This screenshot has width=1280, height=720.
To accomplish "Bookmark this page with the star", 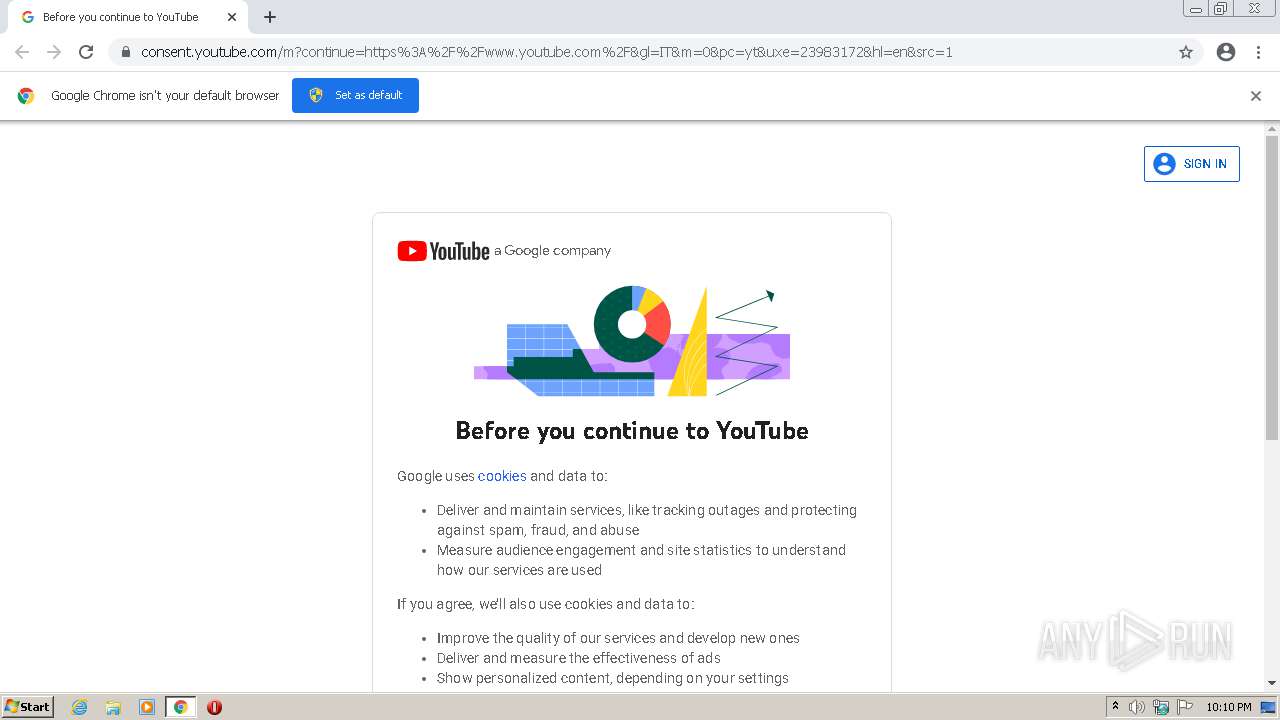I will point(1186,52).
